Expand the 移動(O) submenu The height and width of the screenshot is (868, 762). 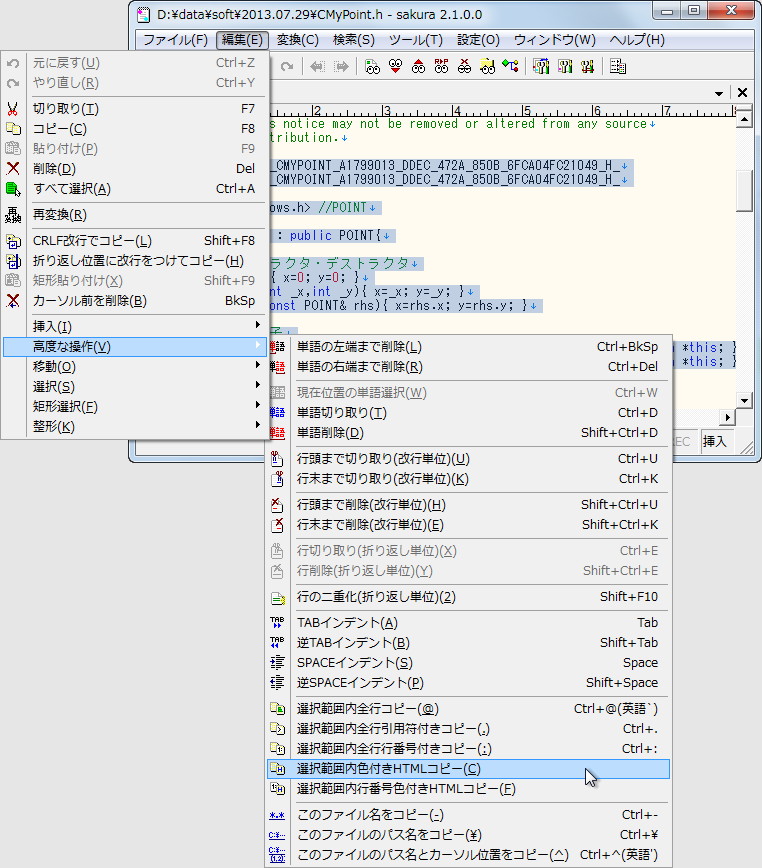point(133,366)
